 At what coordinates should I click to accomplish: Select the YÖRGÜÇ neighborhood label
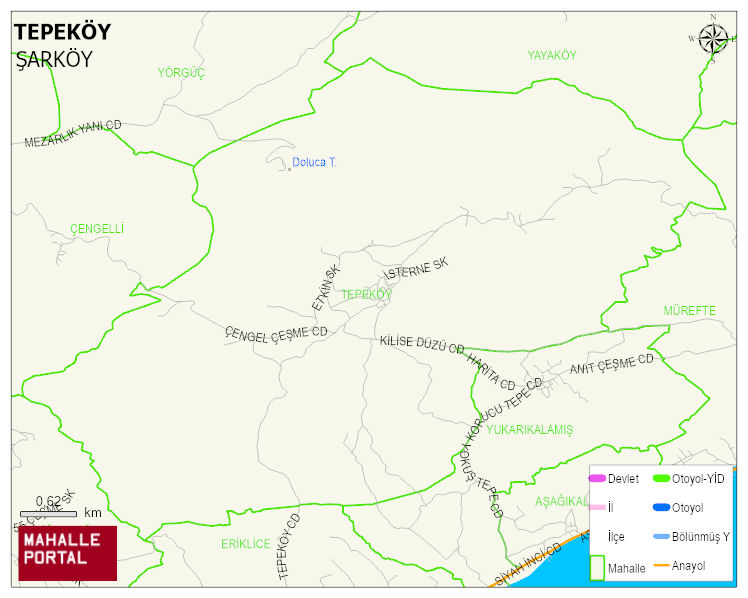pyautogui.click(x=181, y=73)
